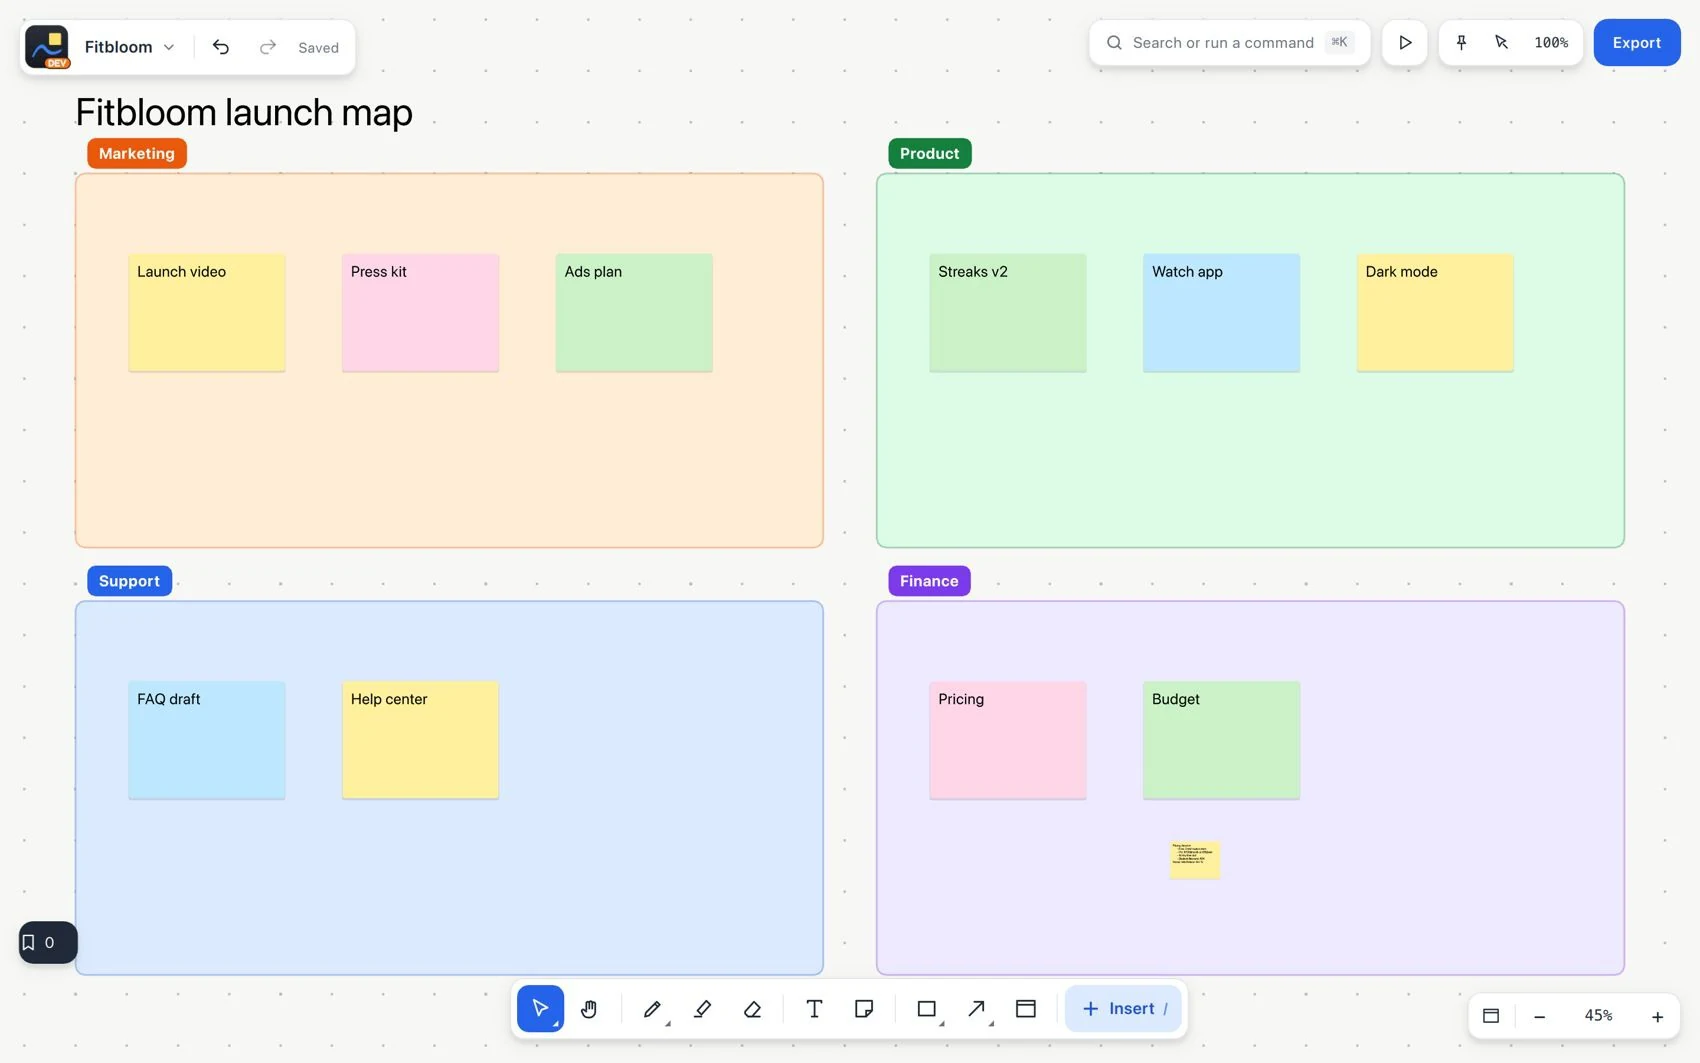Viewport: 1700px width, 1063px height.
Task: Open the 45% zoom level menu
Action: (x=1598, y=1016)
